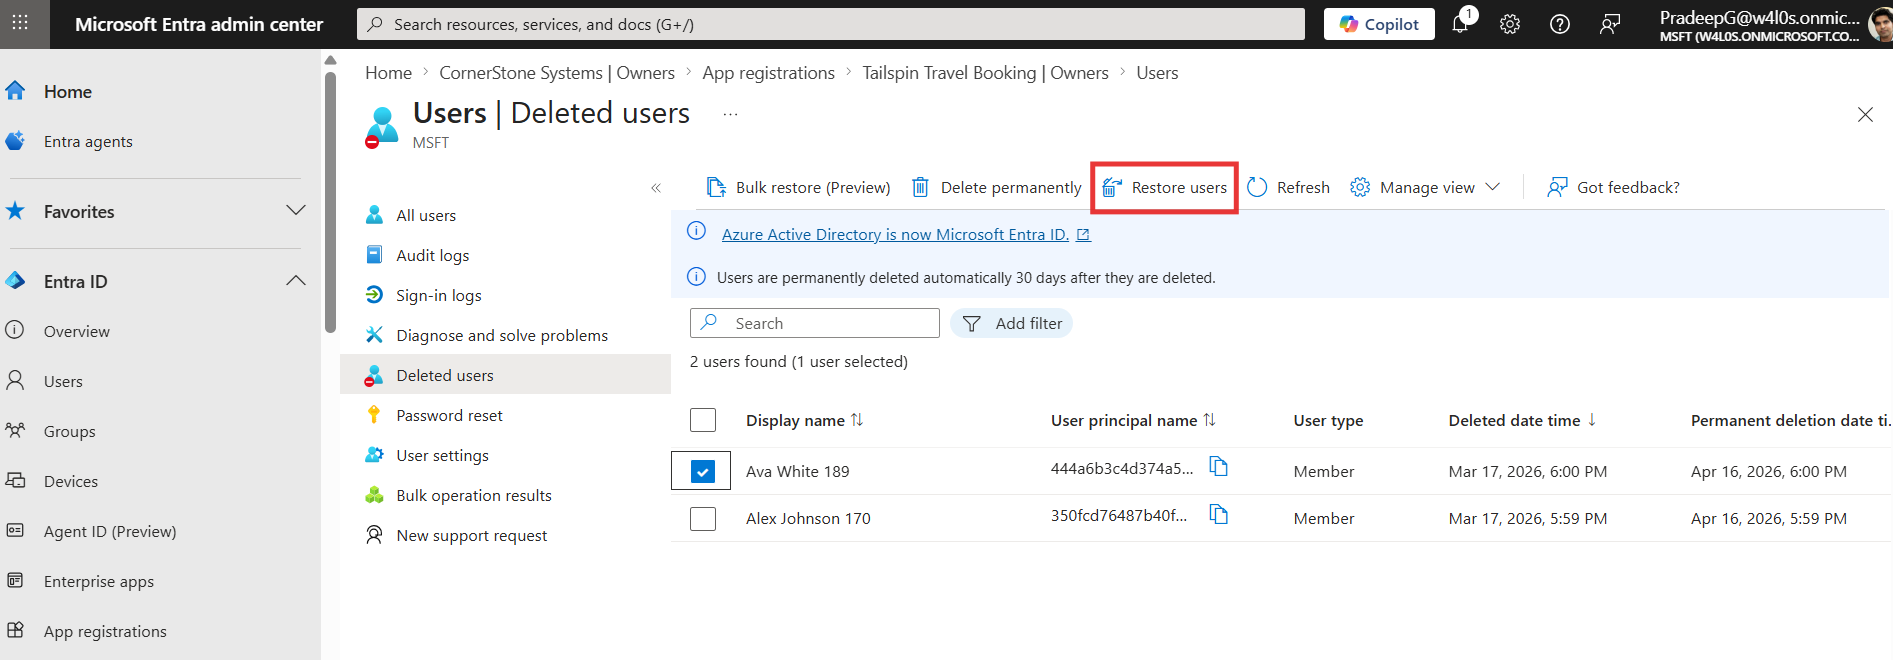Copy Alex Johnson's user principal name
The width and height of the screenshot is (1893, 660).
point(1218,514)
